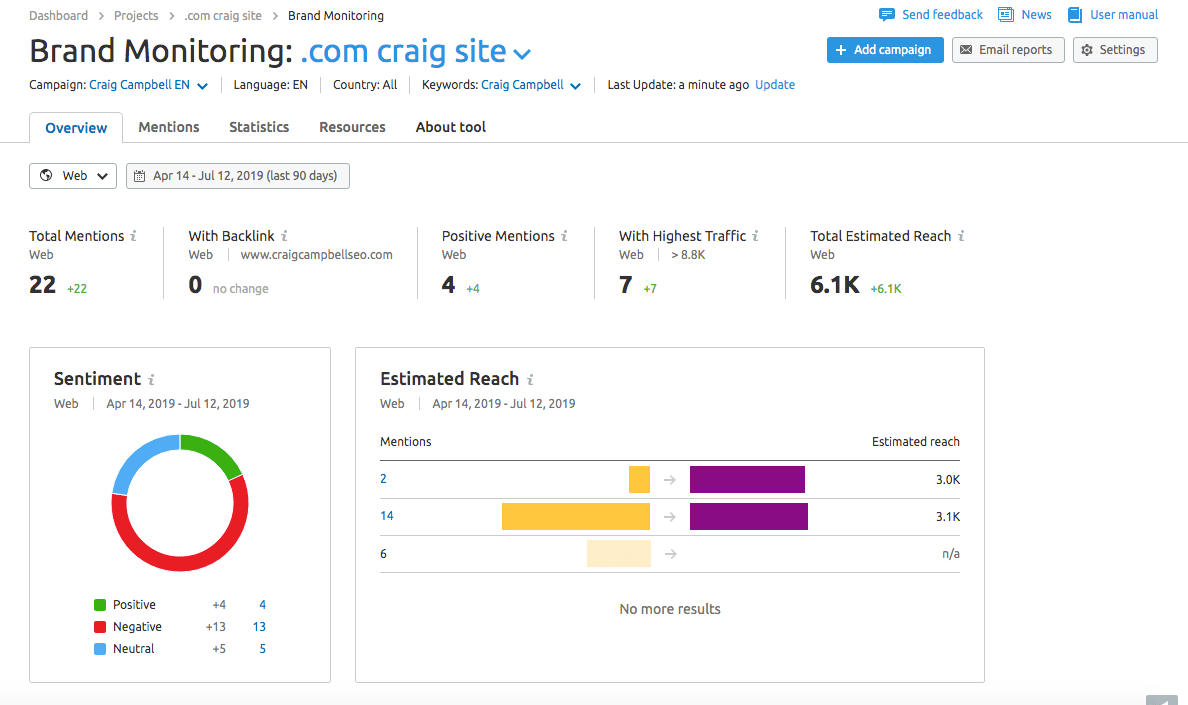Image resolution: width=1188 pixels, height=705 pixels.
Task: Click the scroll-to-top button in the bottom corner
Action: pyautogui.click(x=1162, y=700)
